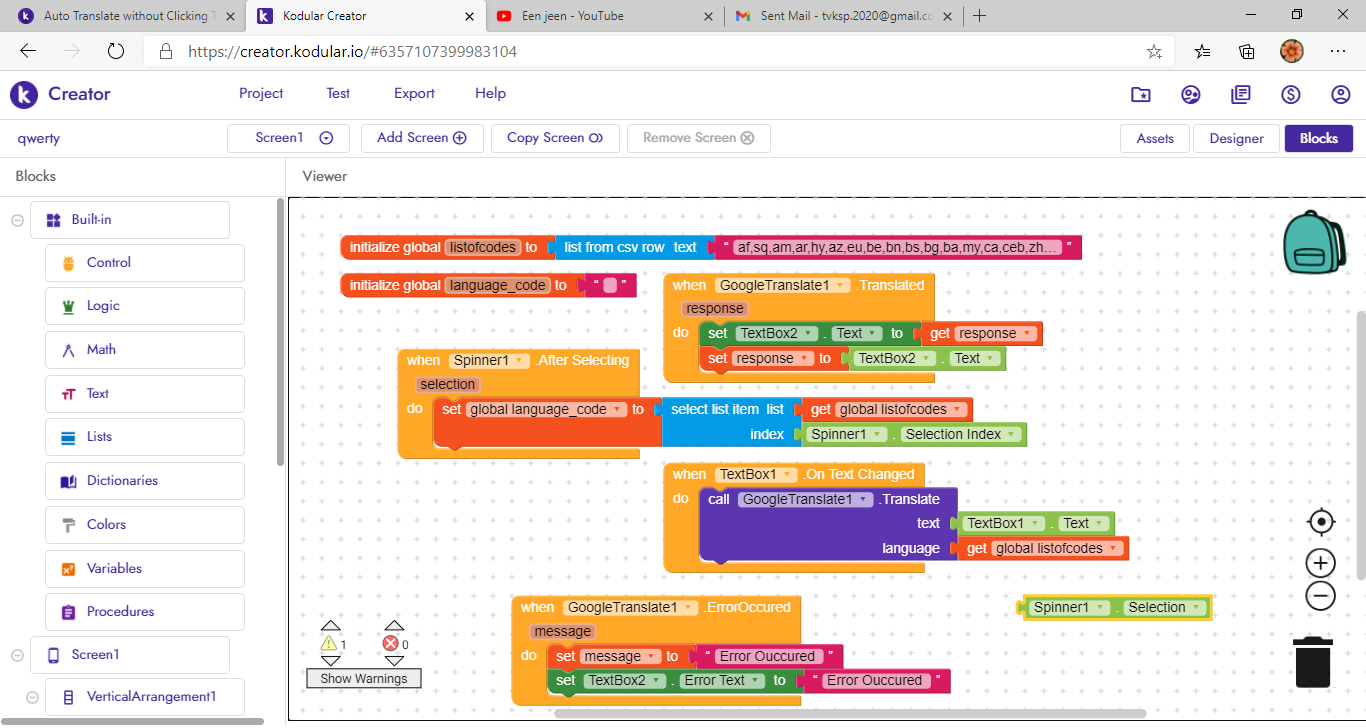Switch to the Een jeen YouTube tab
Viewport: 1366px width, 728px height.
tap(607, 16)
